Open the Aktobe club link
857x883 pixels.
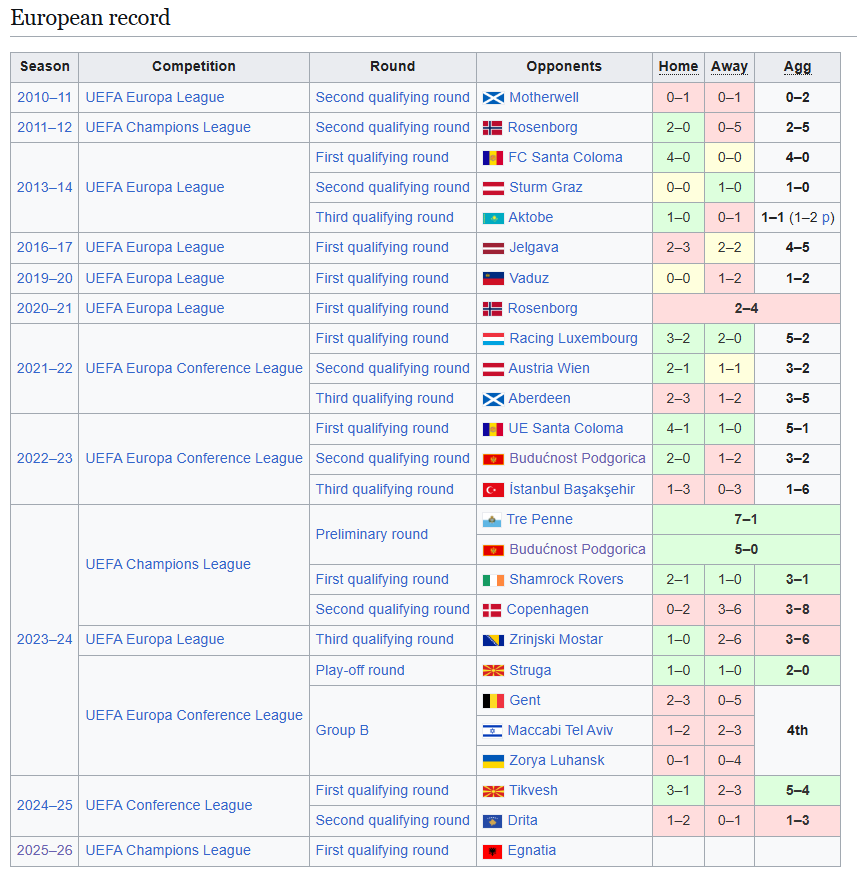click(x=530, y=217)
